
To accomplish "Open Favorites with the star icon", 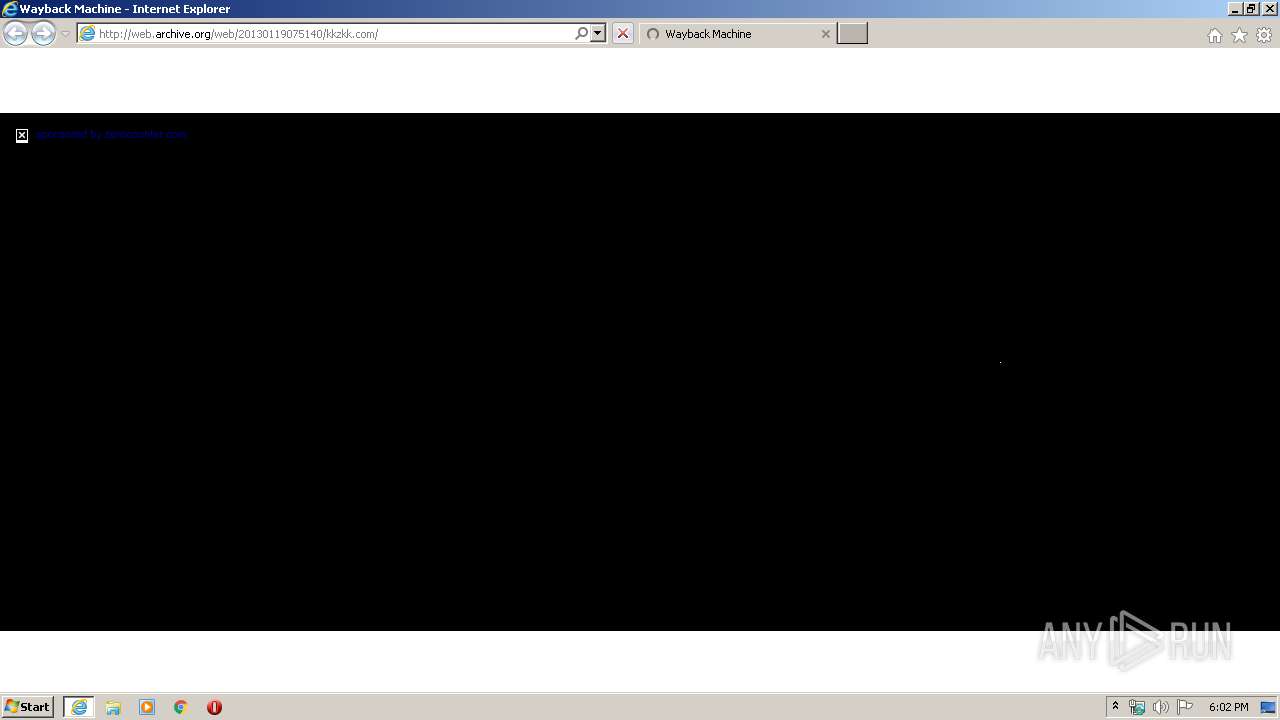I will (x=1239, y=35).
